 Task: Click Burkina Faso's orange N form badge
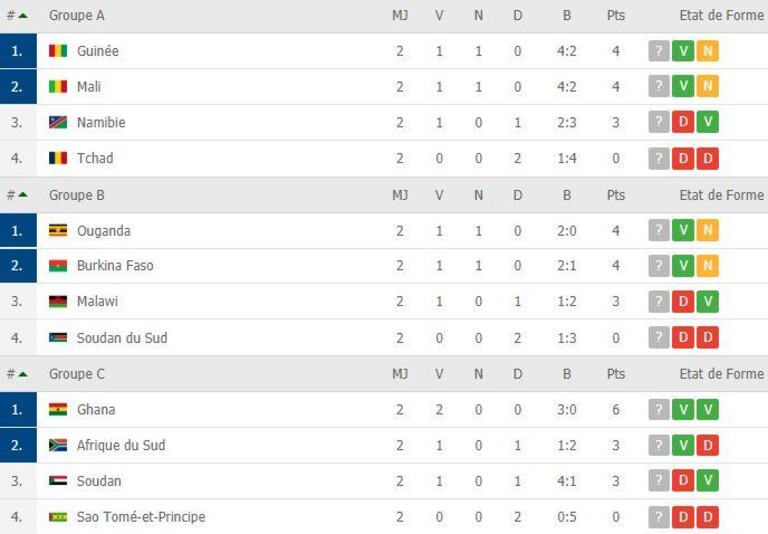tap(708, 266)
